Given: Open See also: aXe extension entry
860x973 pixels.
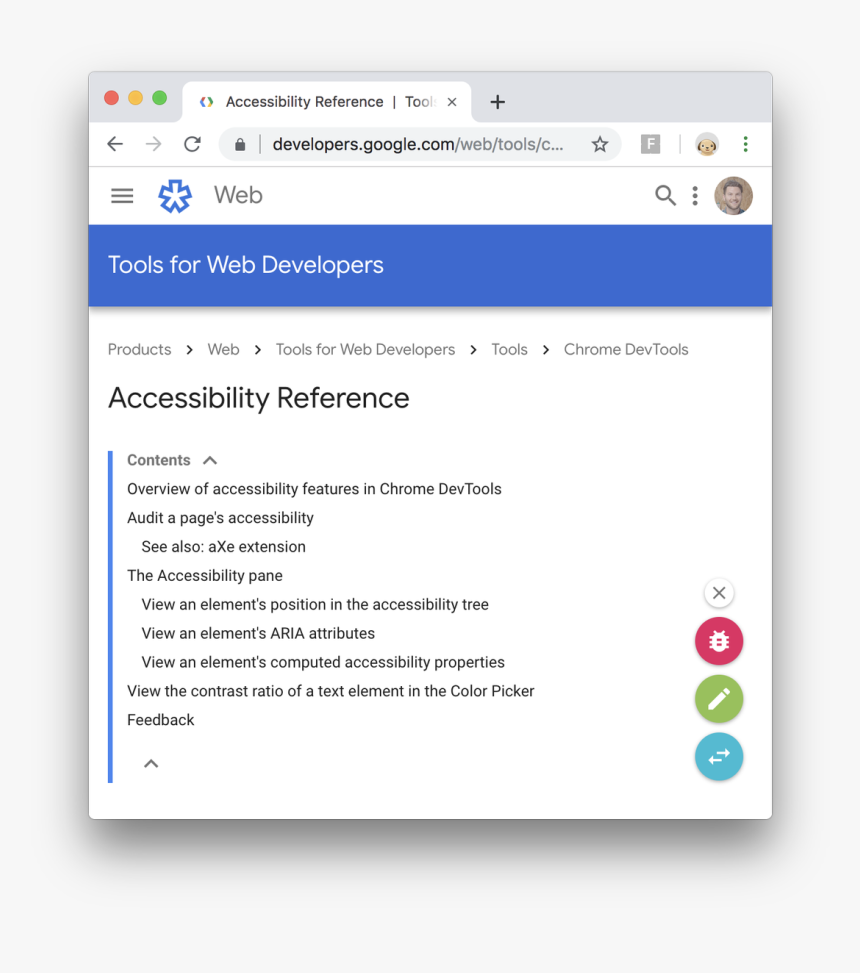Looking at the screenshot, I should [x=223, y=547].
